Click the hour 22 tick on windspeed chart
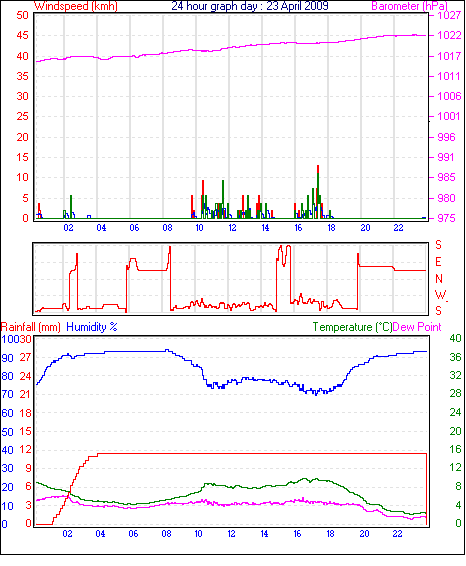This screenshot has width=466, height=566. click(x=398, y=228)
